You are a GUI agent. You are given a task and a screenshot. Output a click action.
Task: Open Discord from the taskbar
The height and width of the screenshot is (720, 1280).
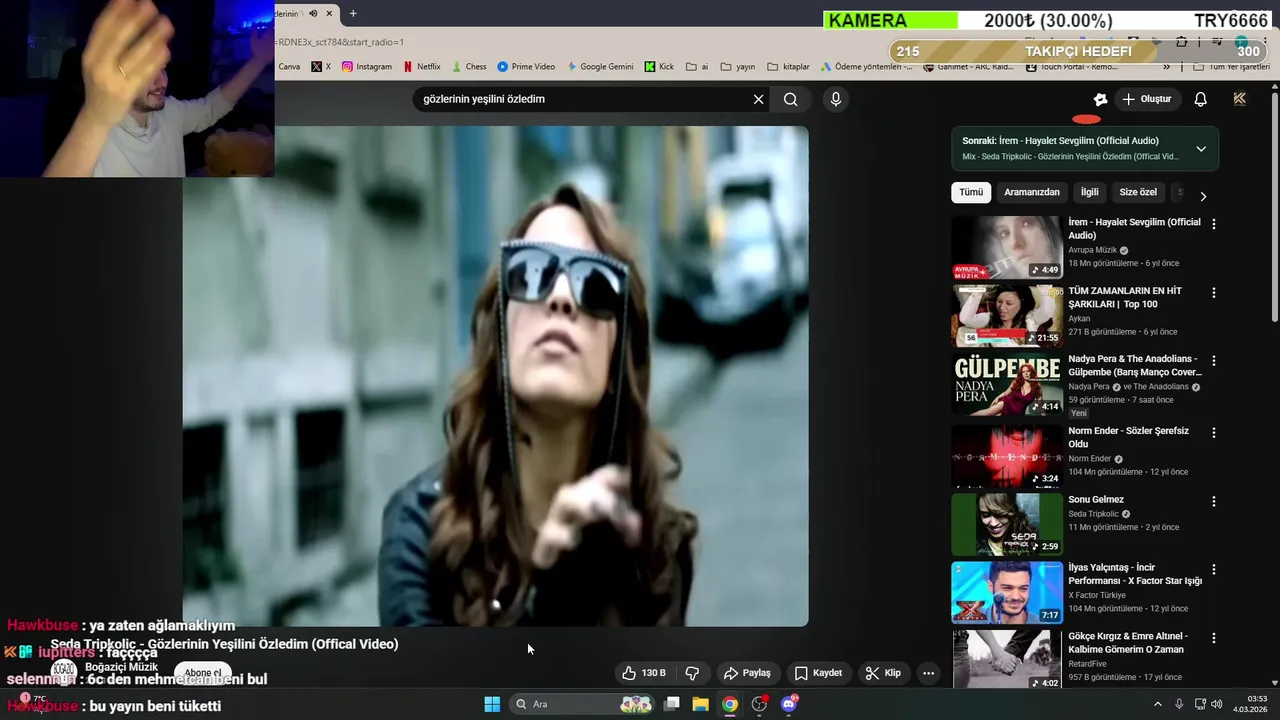click(789, 704)
